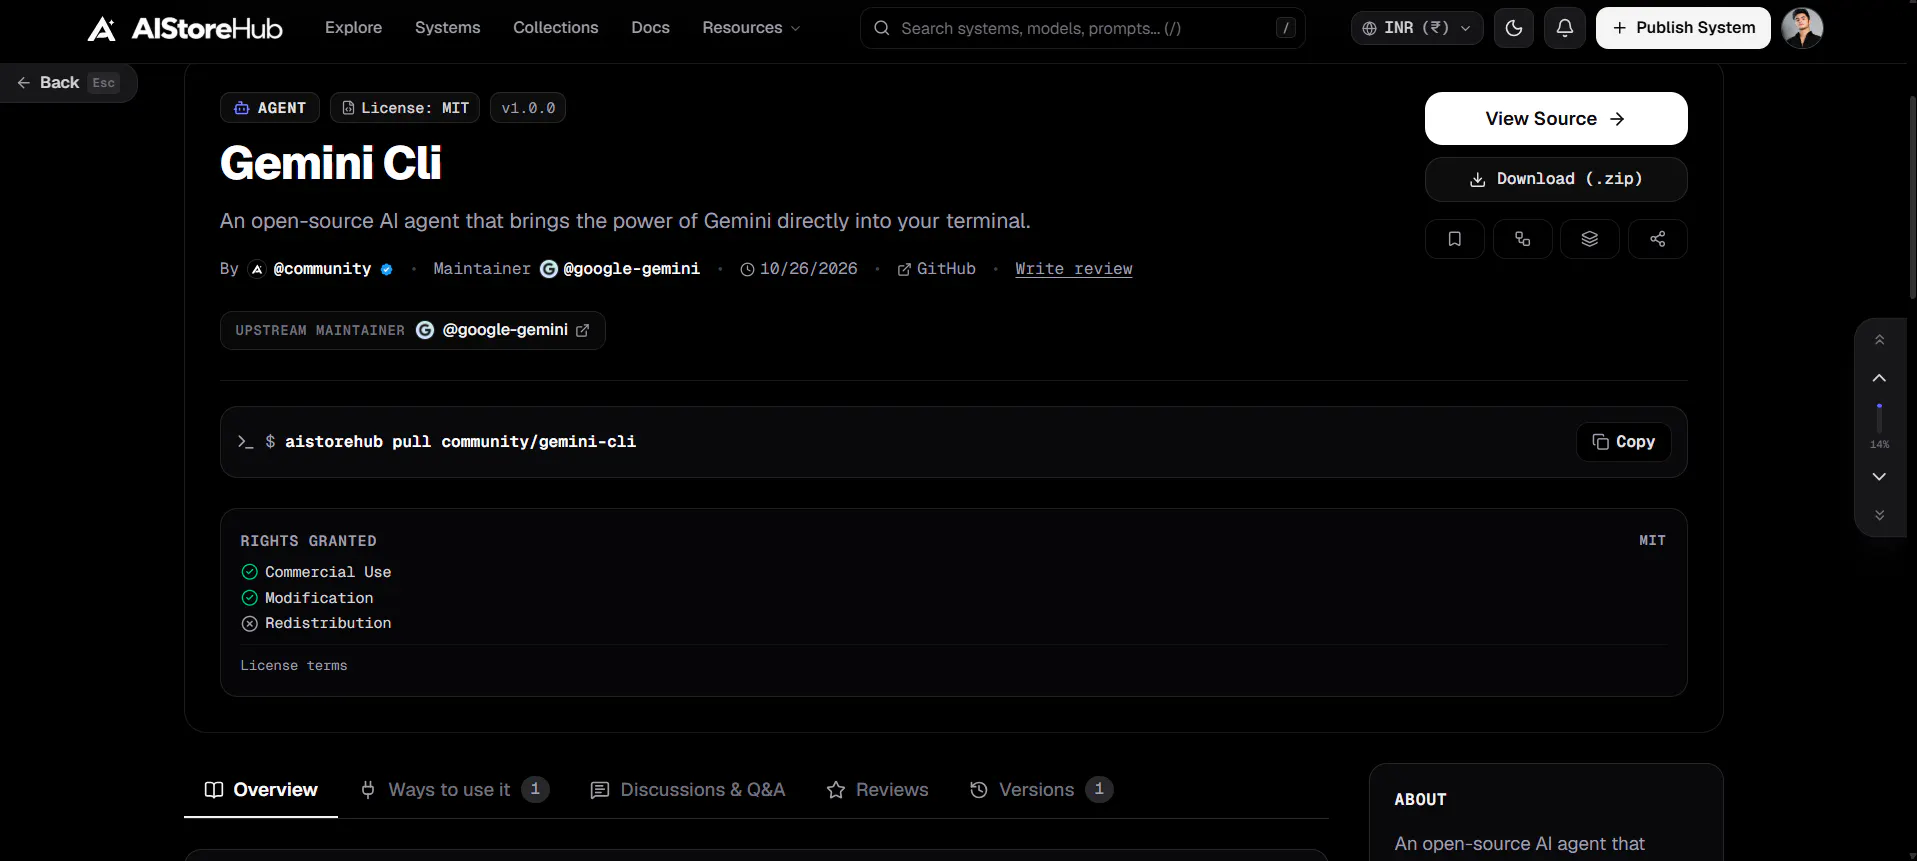Click the scroll up chevron
1917x861 pixels.
coord(1880,378)
